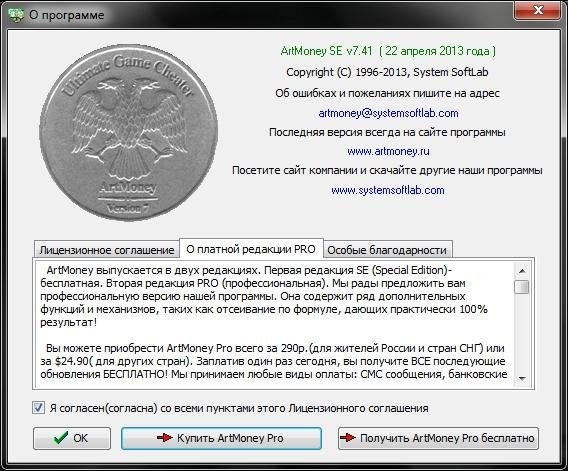The width and height of the screenshot is (568, 471).
Task: Click the red arrow icon on Купить button
Action: (165, 438)
